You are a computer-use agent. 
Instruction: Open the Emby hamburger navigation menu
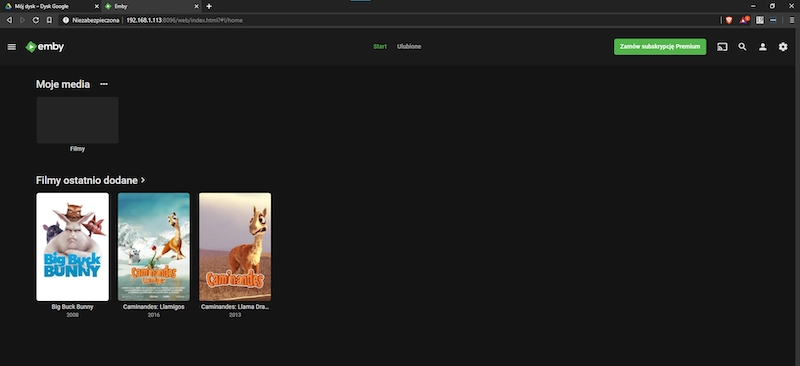pos(12,47)
